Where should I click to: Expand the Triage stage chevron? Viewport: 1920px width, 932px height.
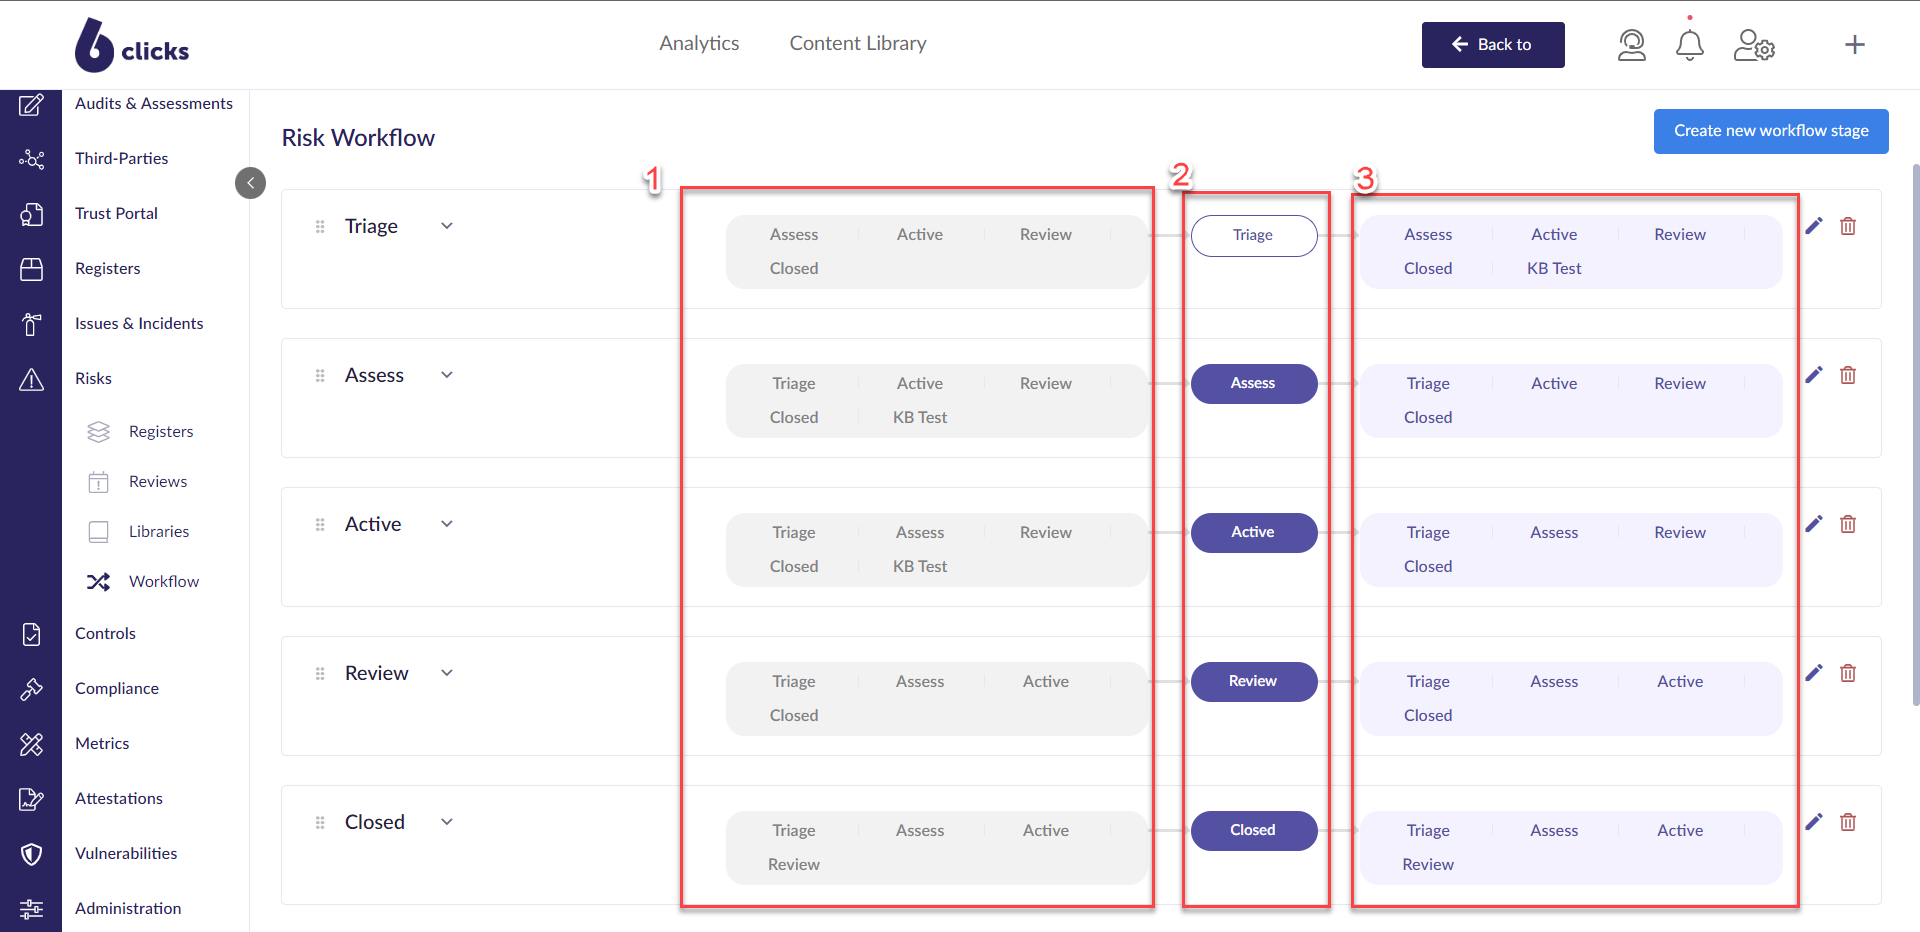(446, 225)
